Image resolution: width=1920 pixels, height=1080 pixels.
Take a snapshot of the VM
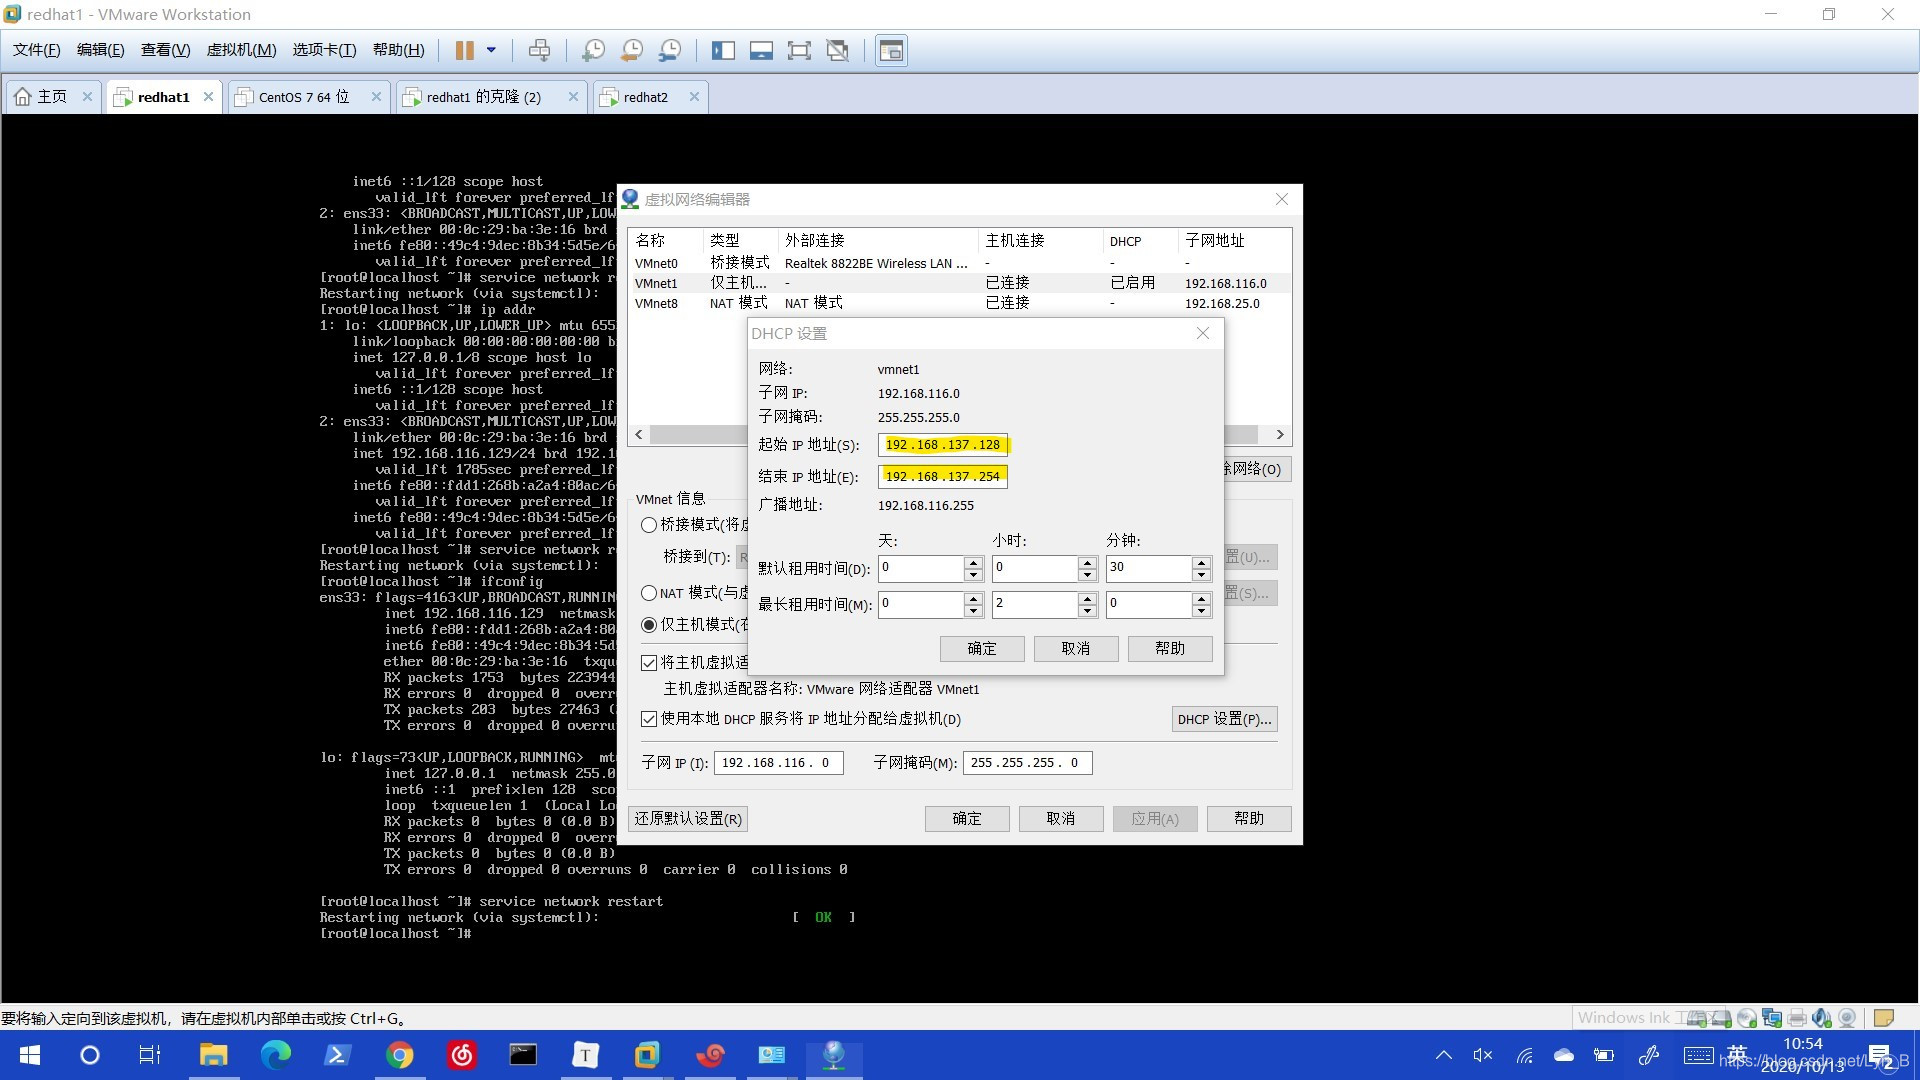point(593,50)
